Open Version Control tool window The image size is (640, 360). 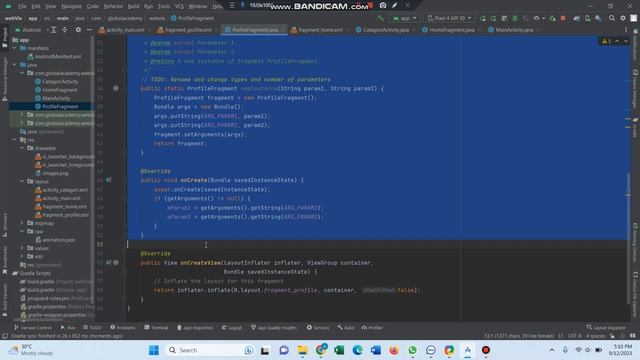[33, 328]
